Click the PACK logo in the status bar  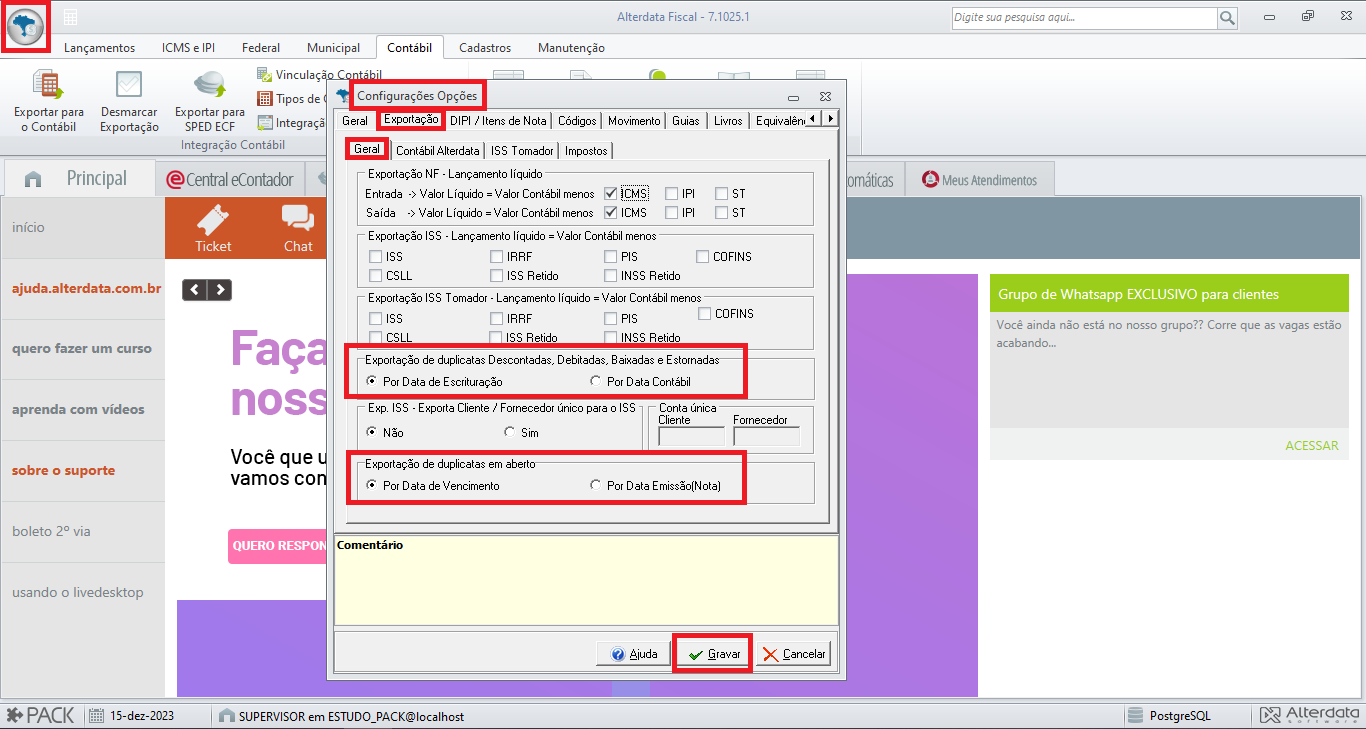coord(41,716)
